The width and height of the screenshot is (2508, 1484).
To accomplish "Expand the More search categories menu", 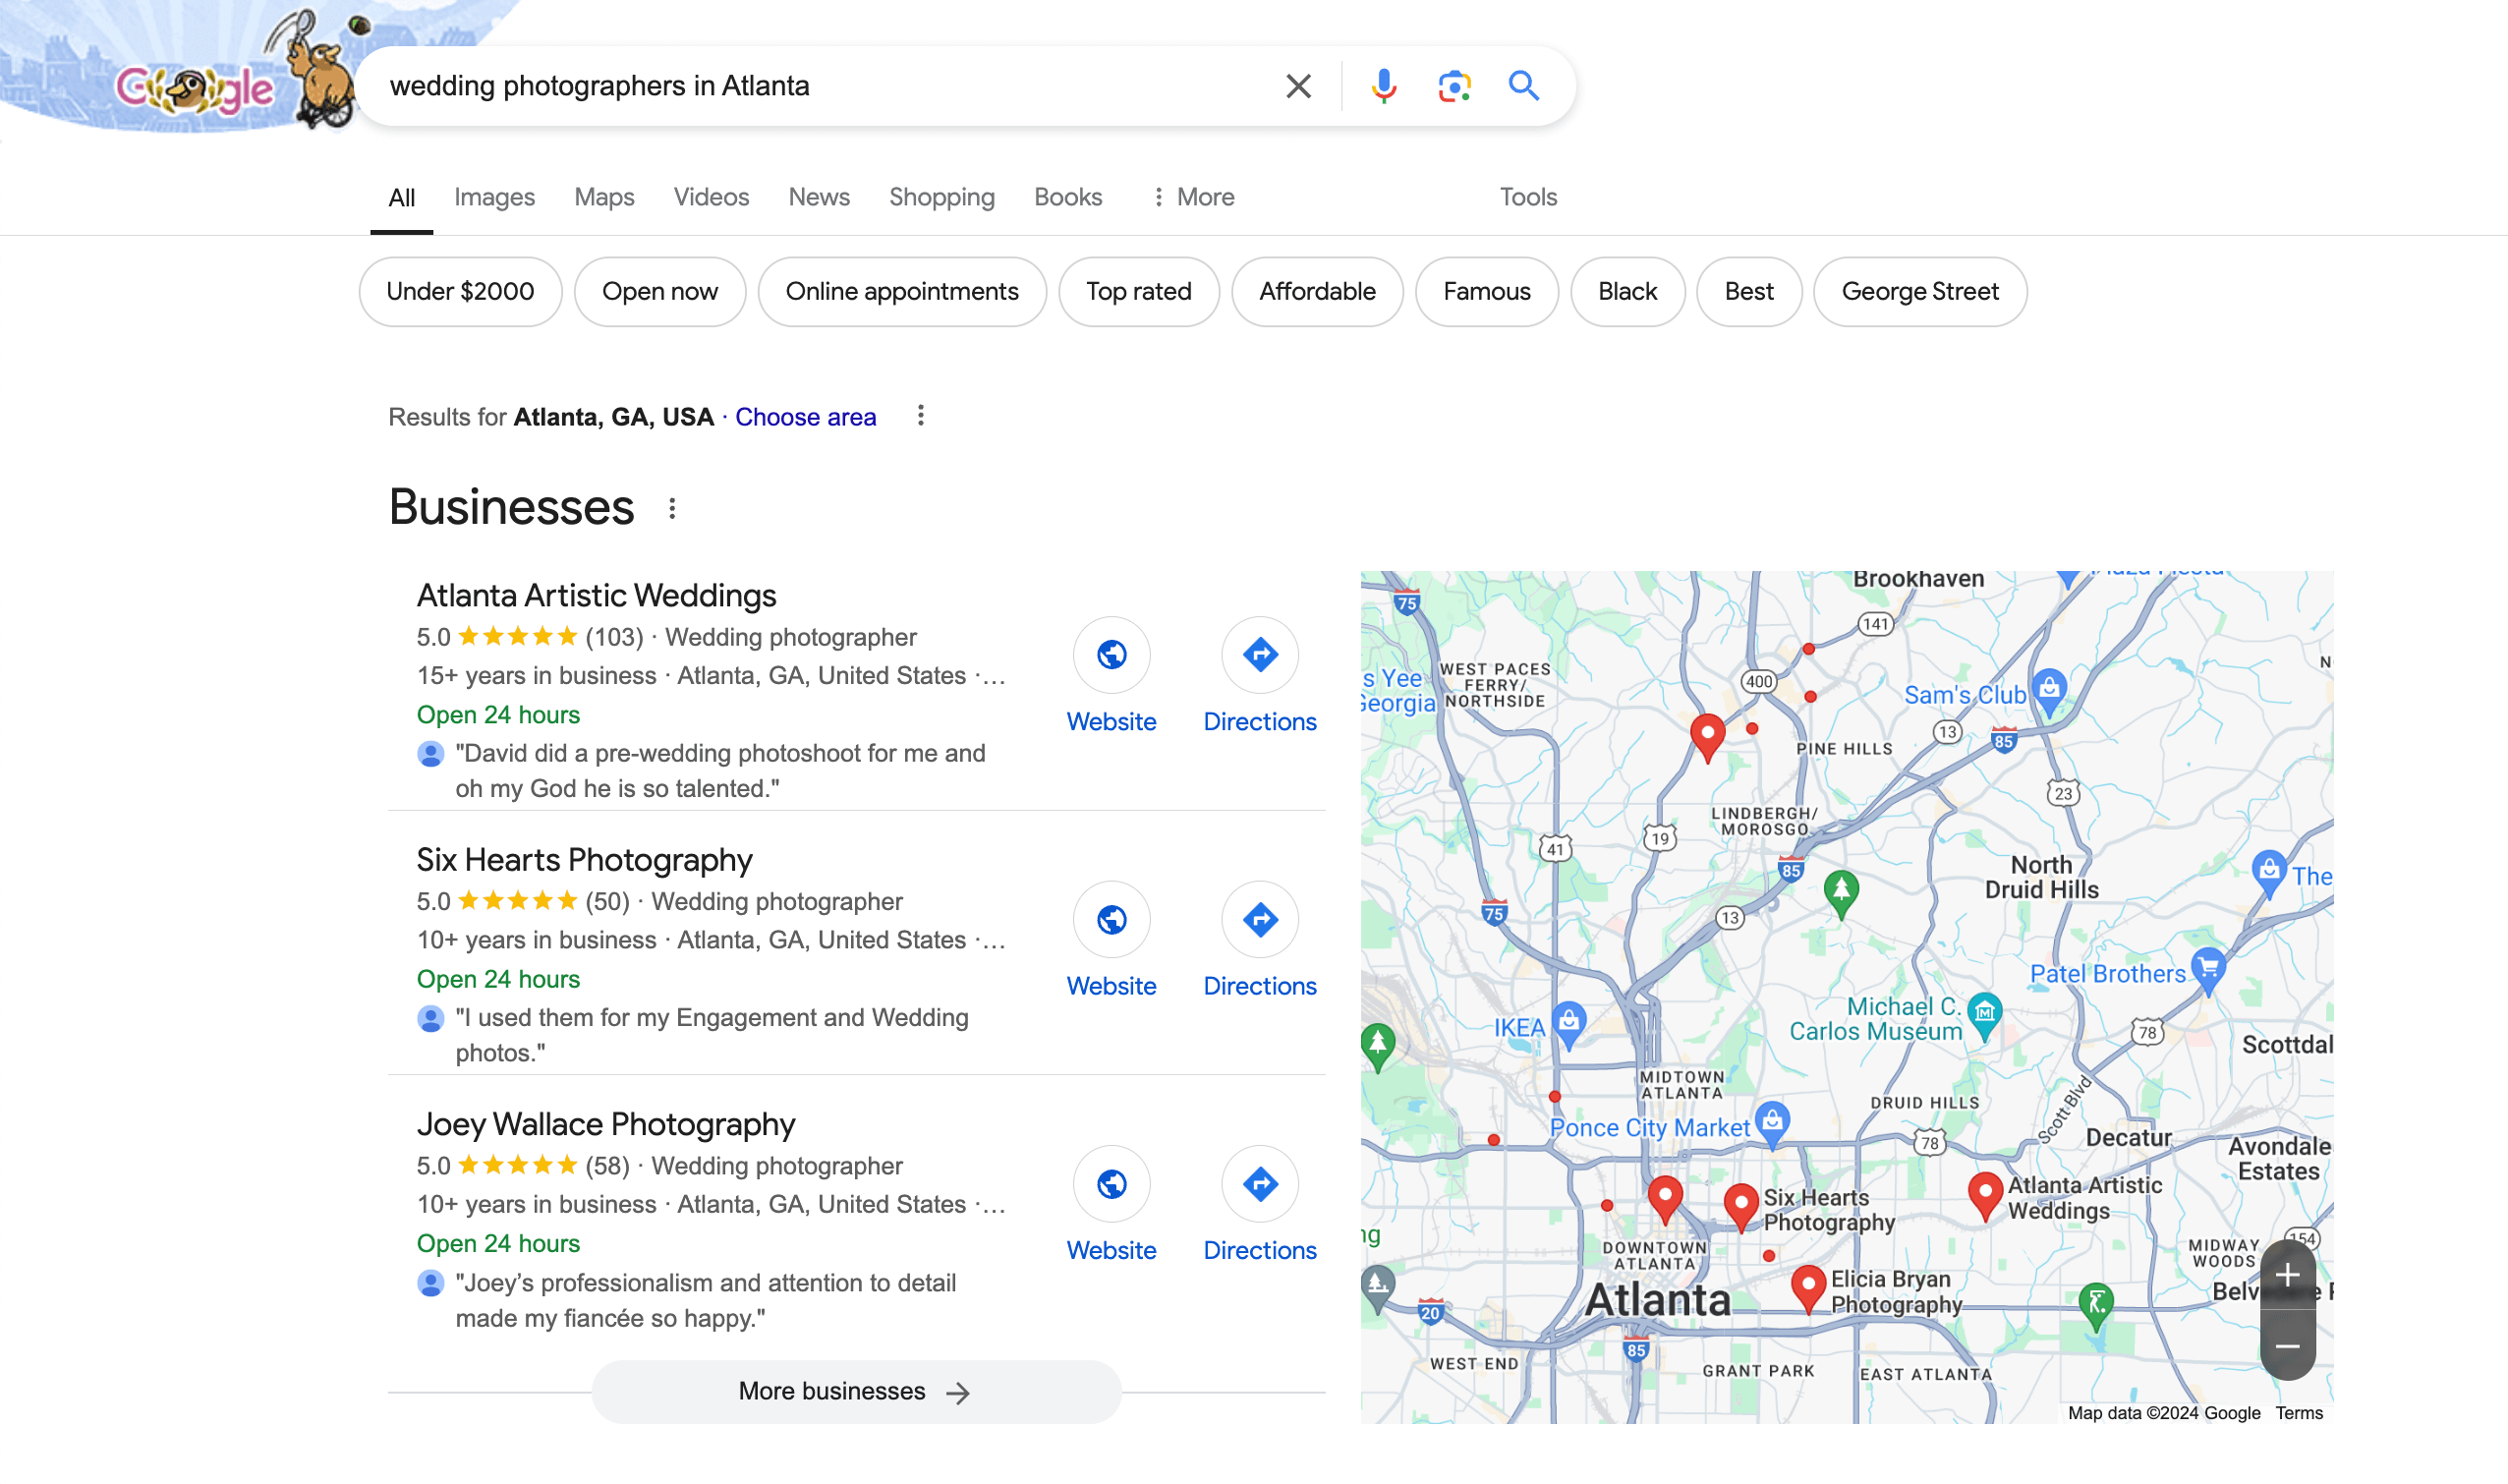I will 1193,197.
